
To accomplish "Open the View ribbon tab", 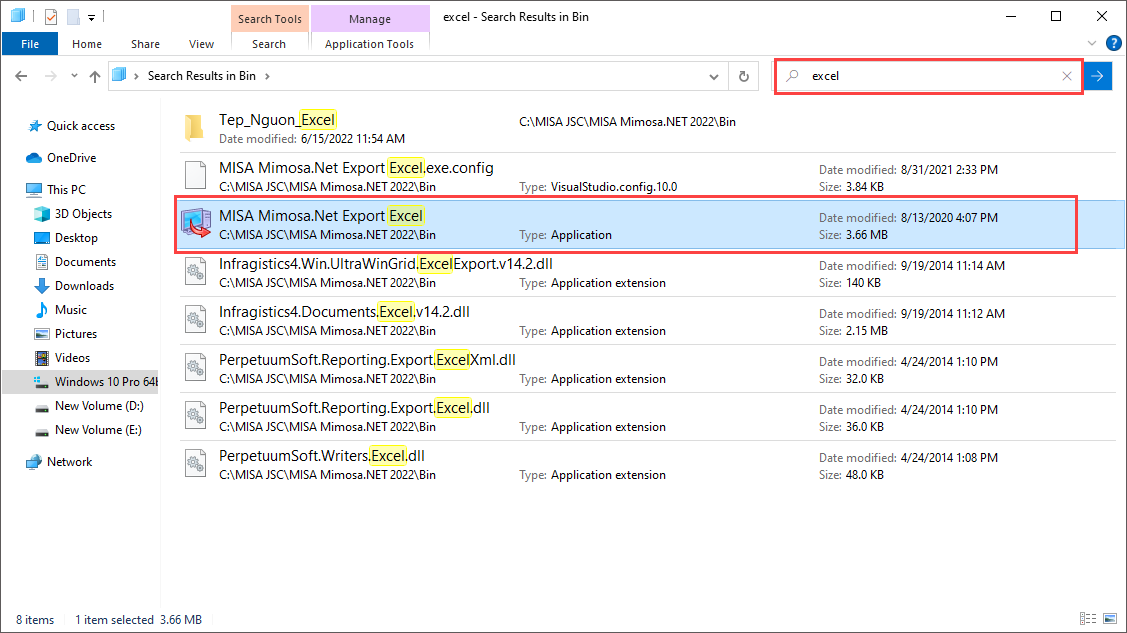I will click(201, 44).
